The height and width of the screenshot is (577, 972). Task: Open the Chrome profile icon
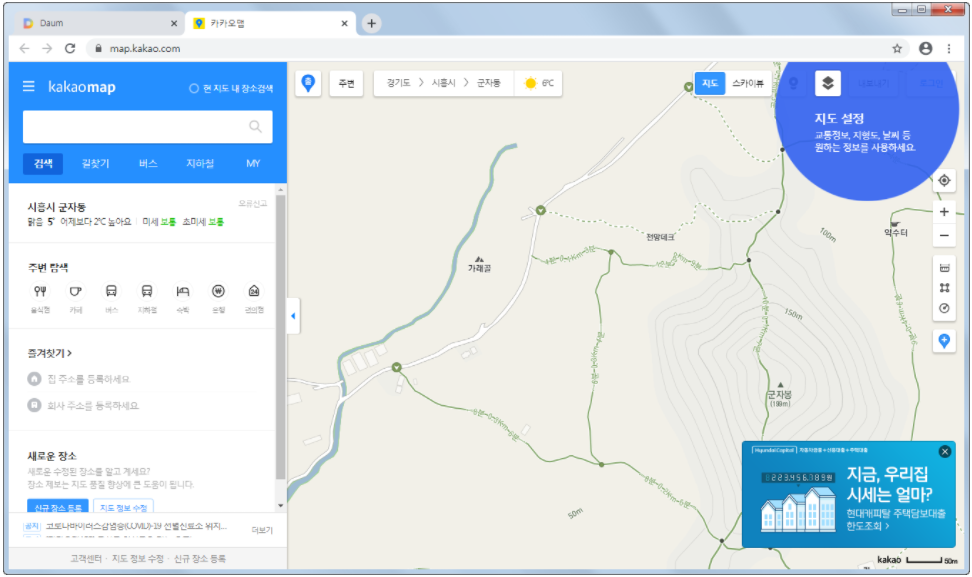coord(925,48)
